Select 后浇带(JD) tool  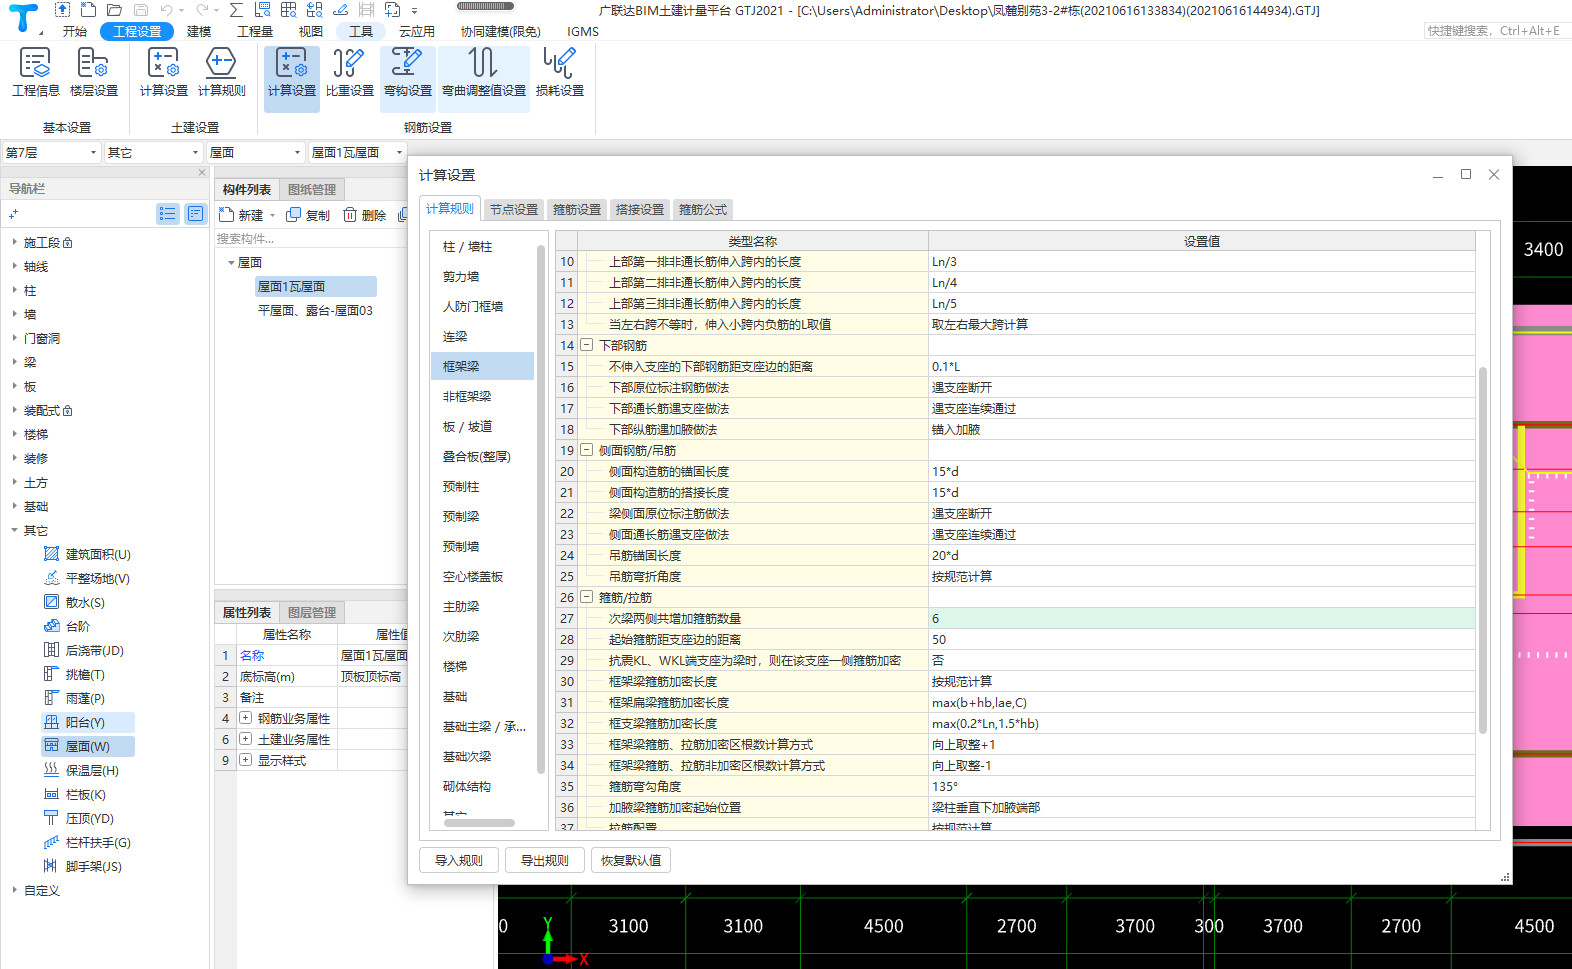[84, 650]
